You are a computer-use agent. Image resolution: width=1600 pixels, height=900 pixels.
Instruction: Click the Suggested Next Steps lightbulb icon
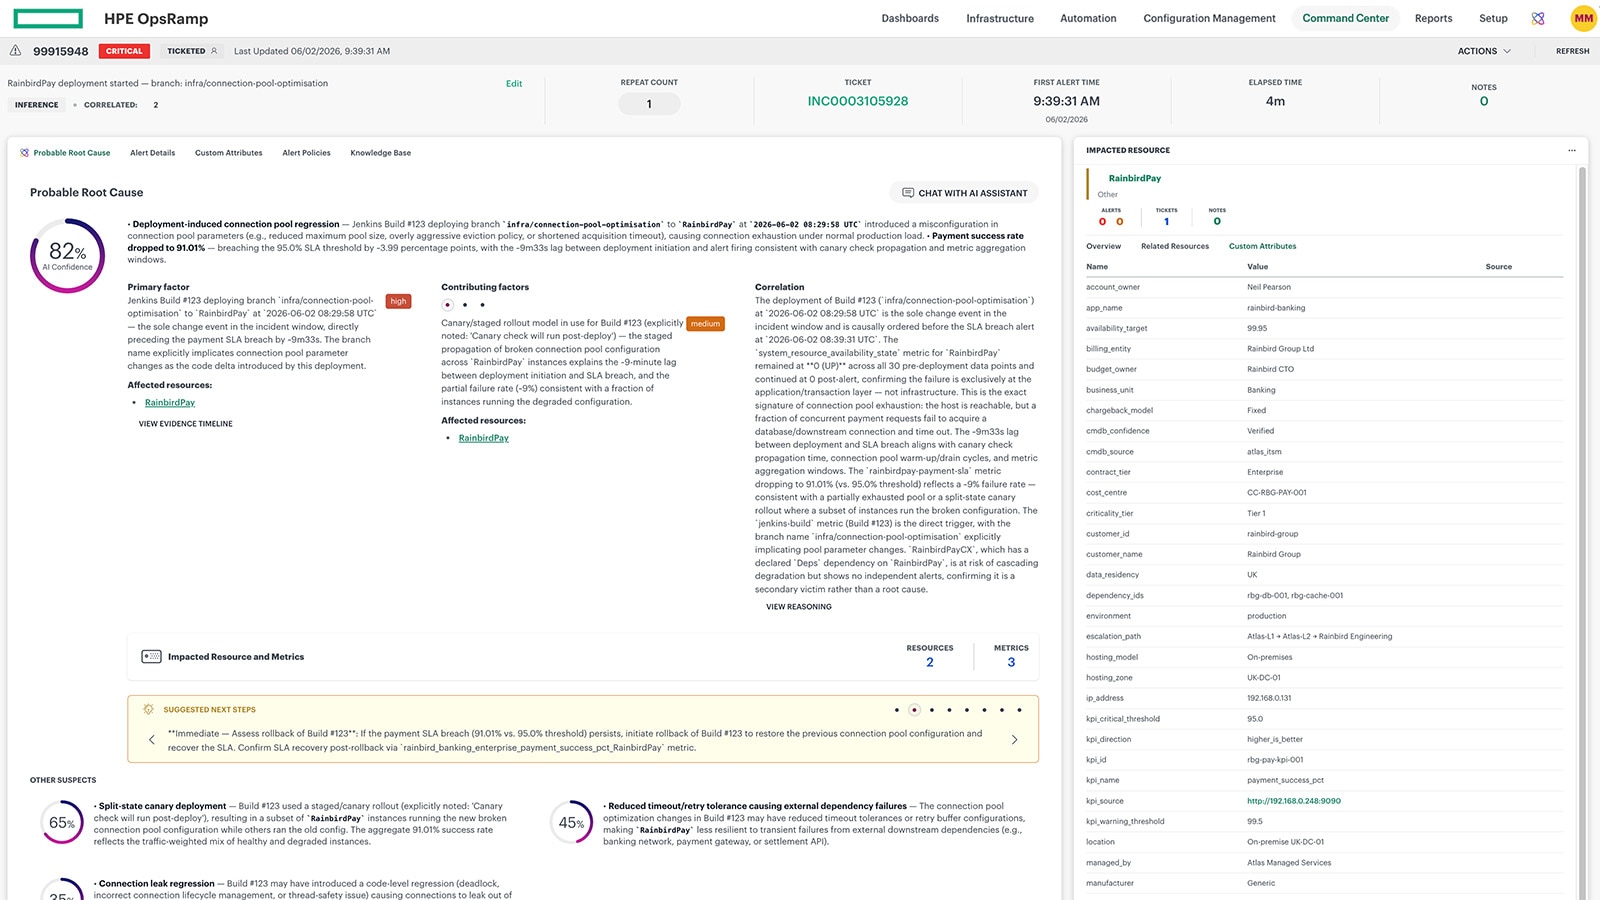(x=148, y=709)
